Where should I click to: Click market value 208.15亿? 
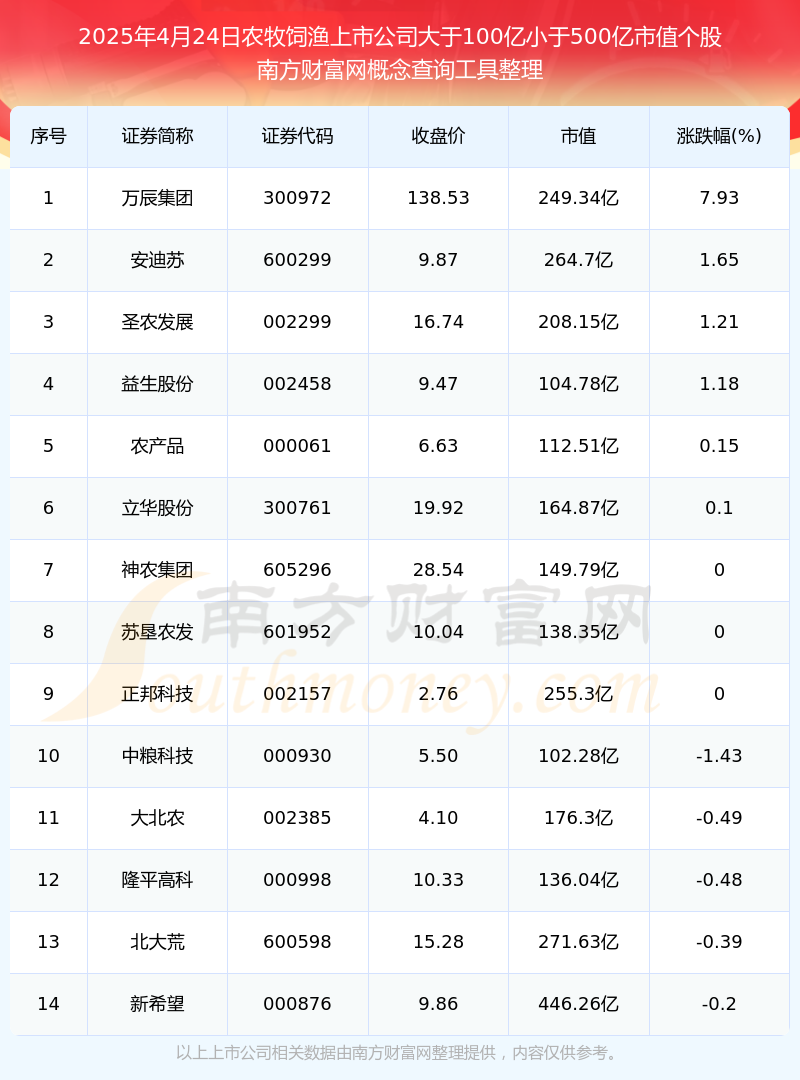[579, 322]
